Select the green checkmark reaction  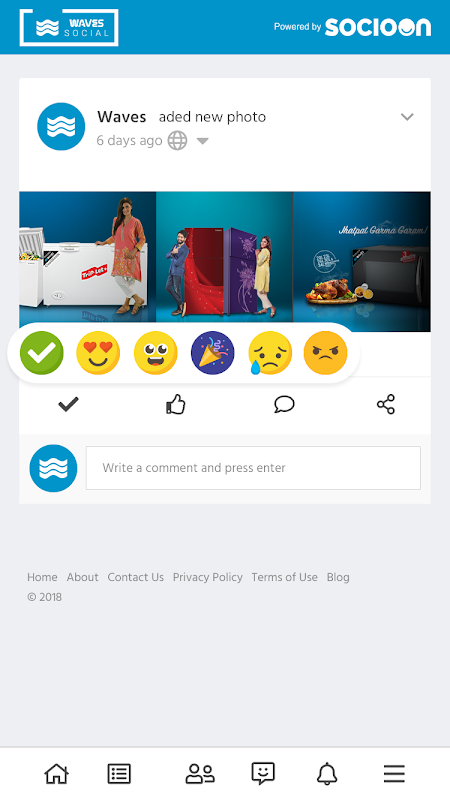[42, 353]
